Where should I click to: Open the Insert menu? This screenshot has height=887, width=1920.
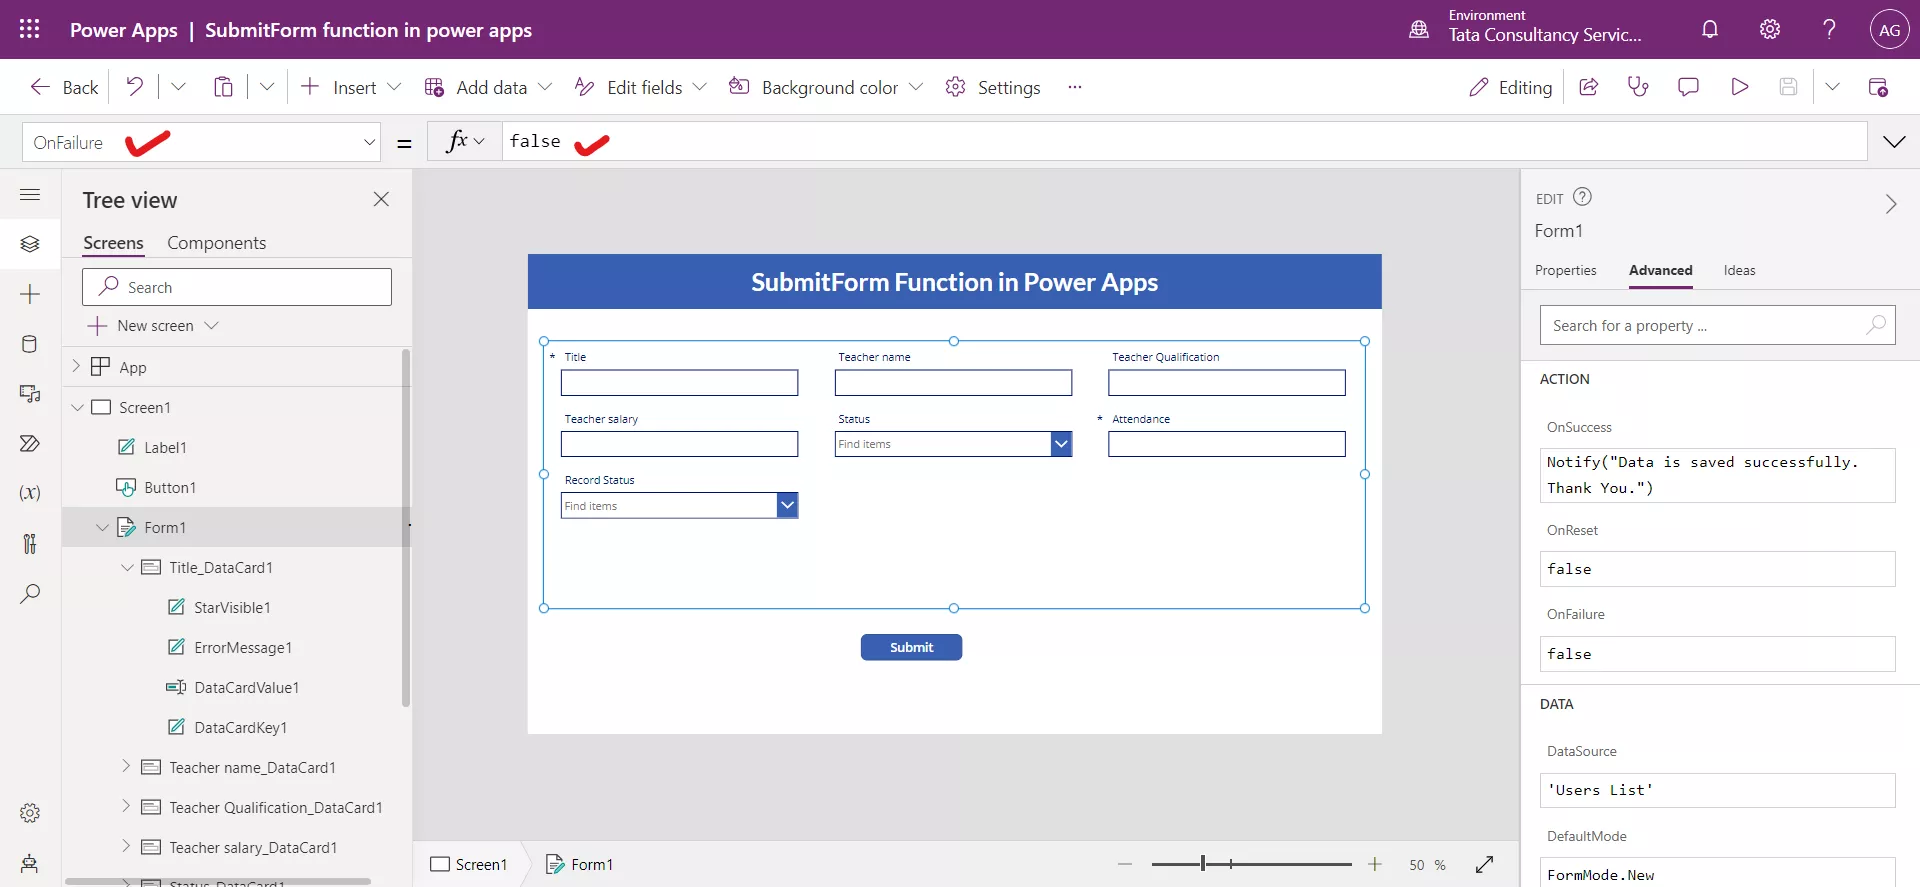pos(351,87)
